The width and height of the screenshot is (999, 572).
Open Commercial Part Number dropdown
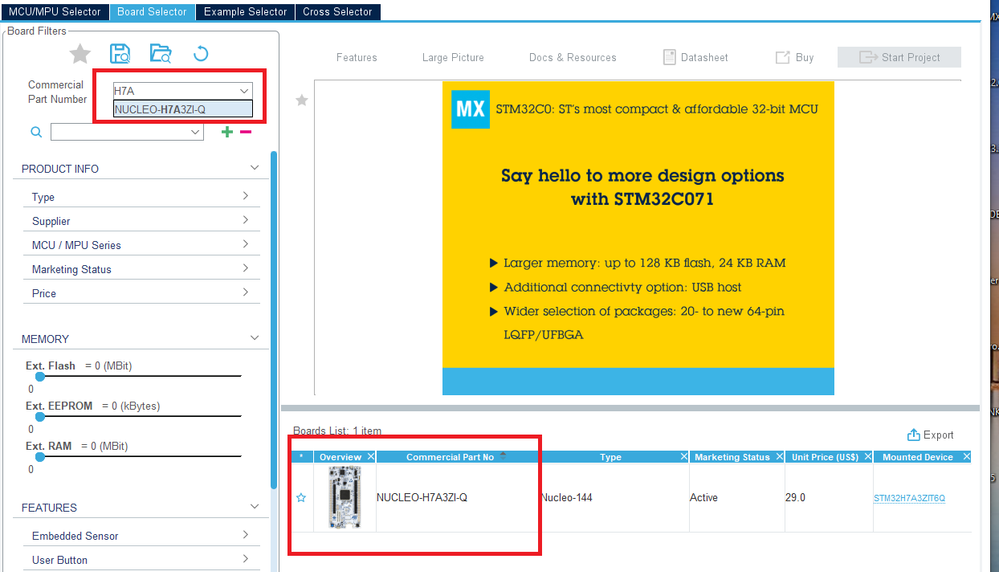pyautogui.click(x=244, y=91)
